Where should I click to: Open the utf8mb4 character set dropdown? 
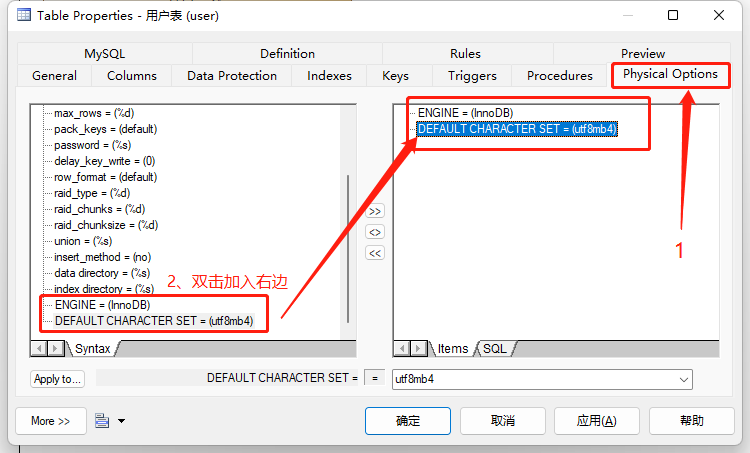(684, 379)
